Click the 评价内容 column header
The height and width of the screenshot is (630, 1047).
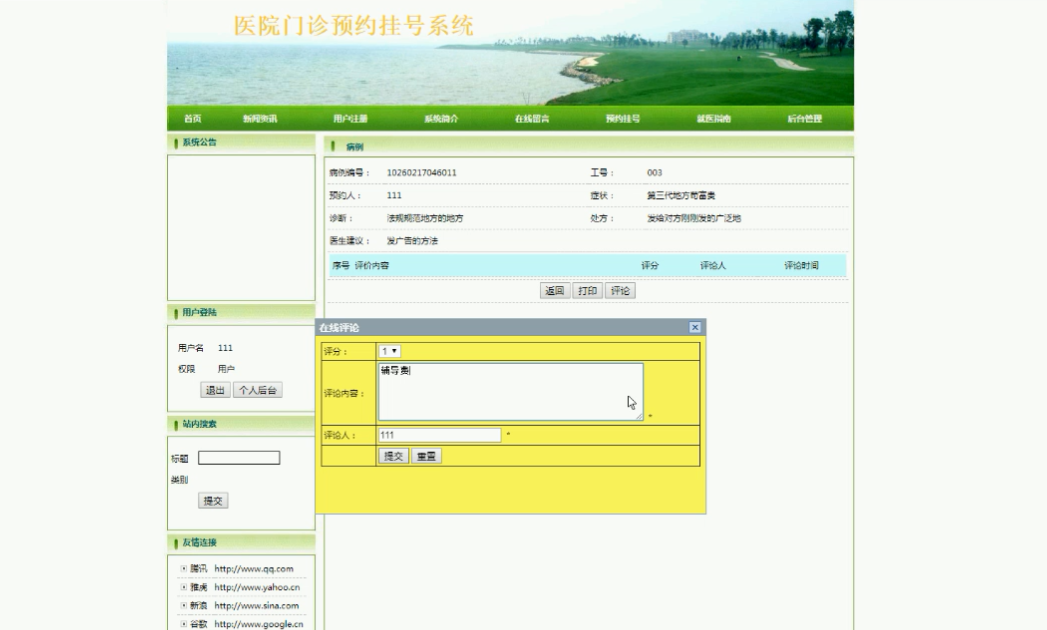[x=372, y=265]
